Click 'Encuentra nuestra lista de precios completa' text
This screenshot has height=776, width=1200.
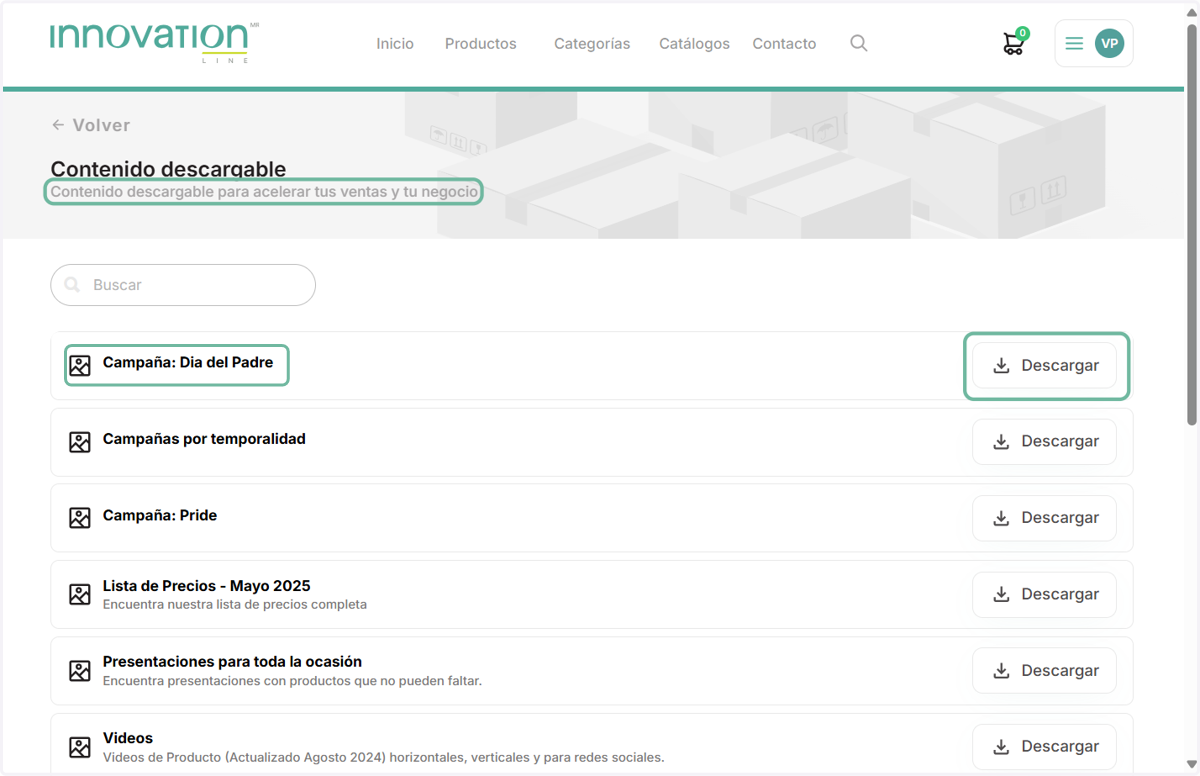click(235, 605)
